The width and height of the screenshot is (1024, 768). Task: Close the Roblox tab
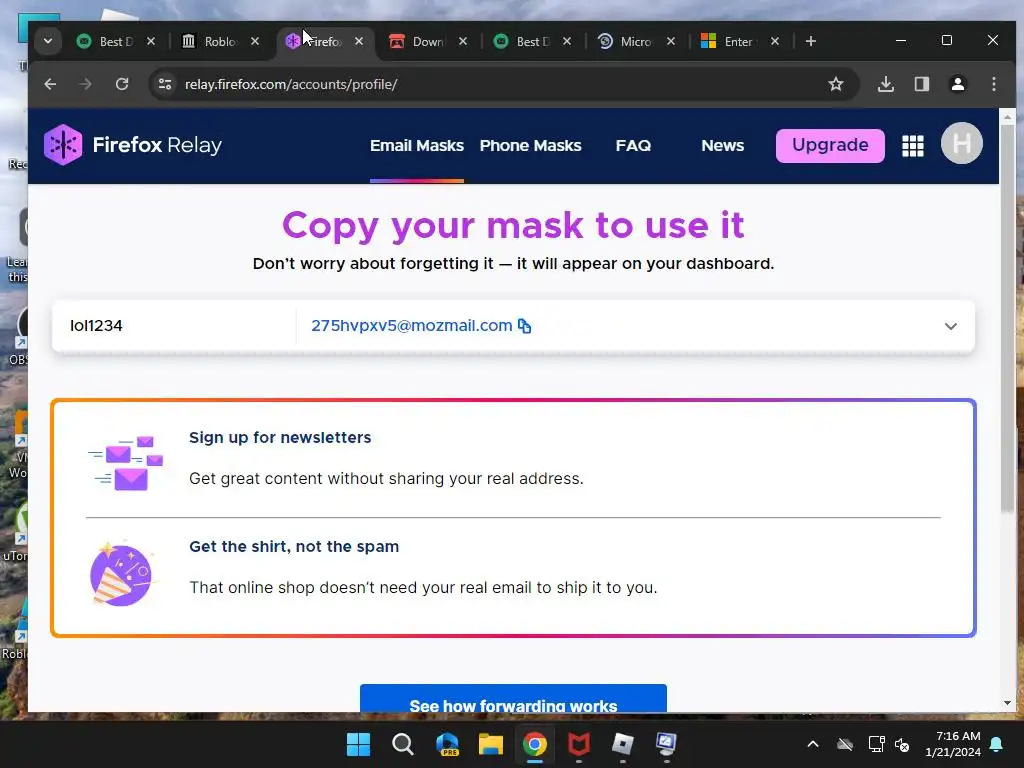coord(255,41)
